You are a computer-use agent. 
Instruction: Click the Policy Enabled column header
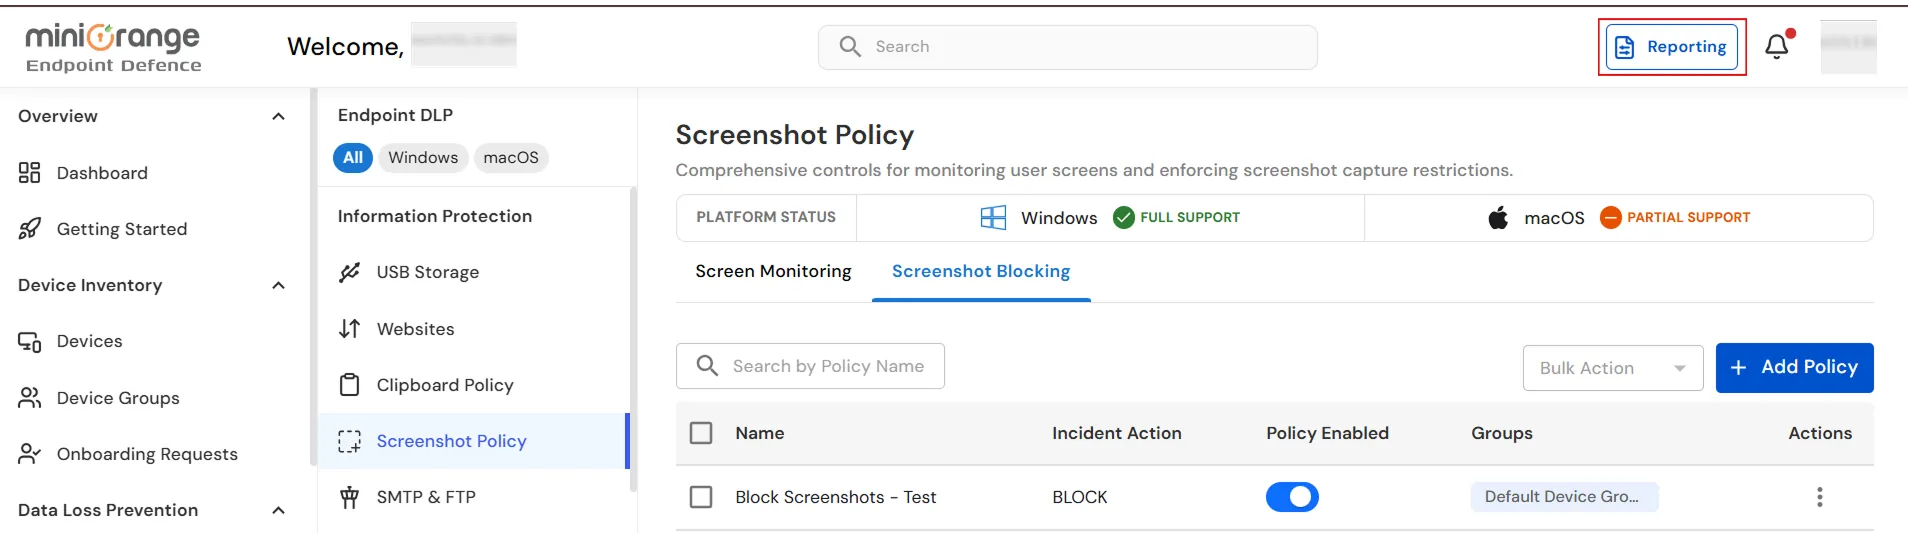point(1328,433)
